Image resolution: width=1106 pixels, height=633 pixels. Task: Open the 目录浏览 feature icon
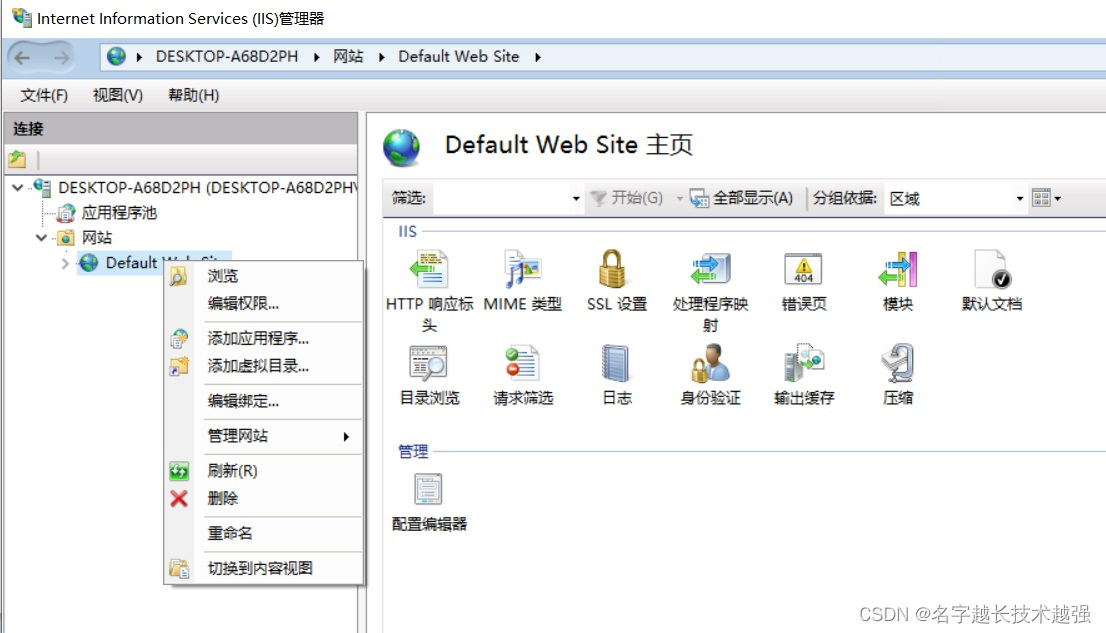(x=429, y=363)
